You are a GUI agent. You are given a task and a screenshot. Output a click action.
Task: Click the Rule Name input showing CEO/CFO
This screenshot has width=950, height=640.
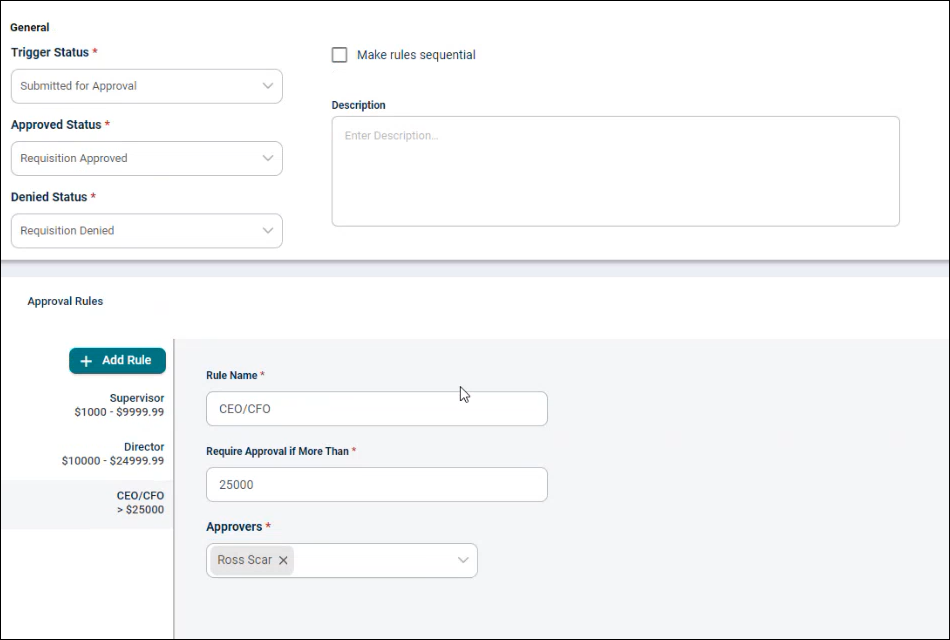tap(376, 408)
